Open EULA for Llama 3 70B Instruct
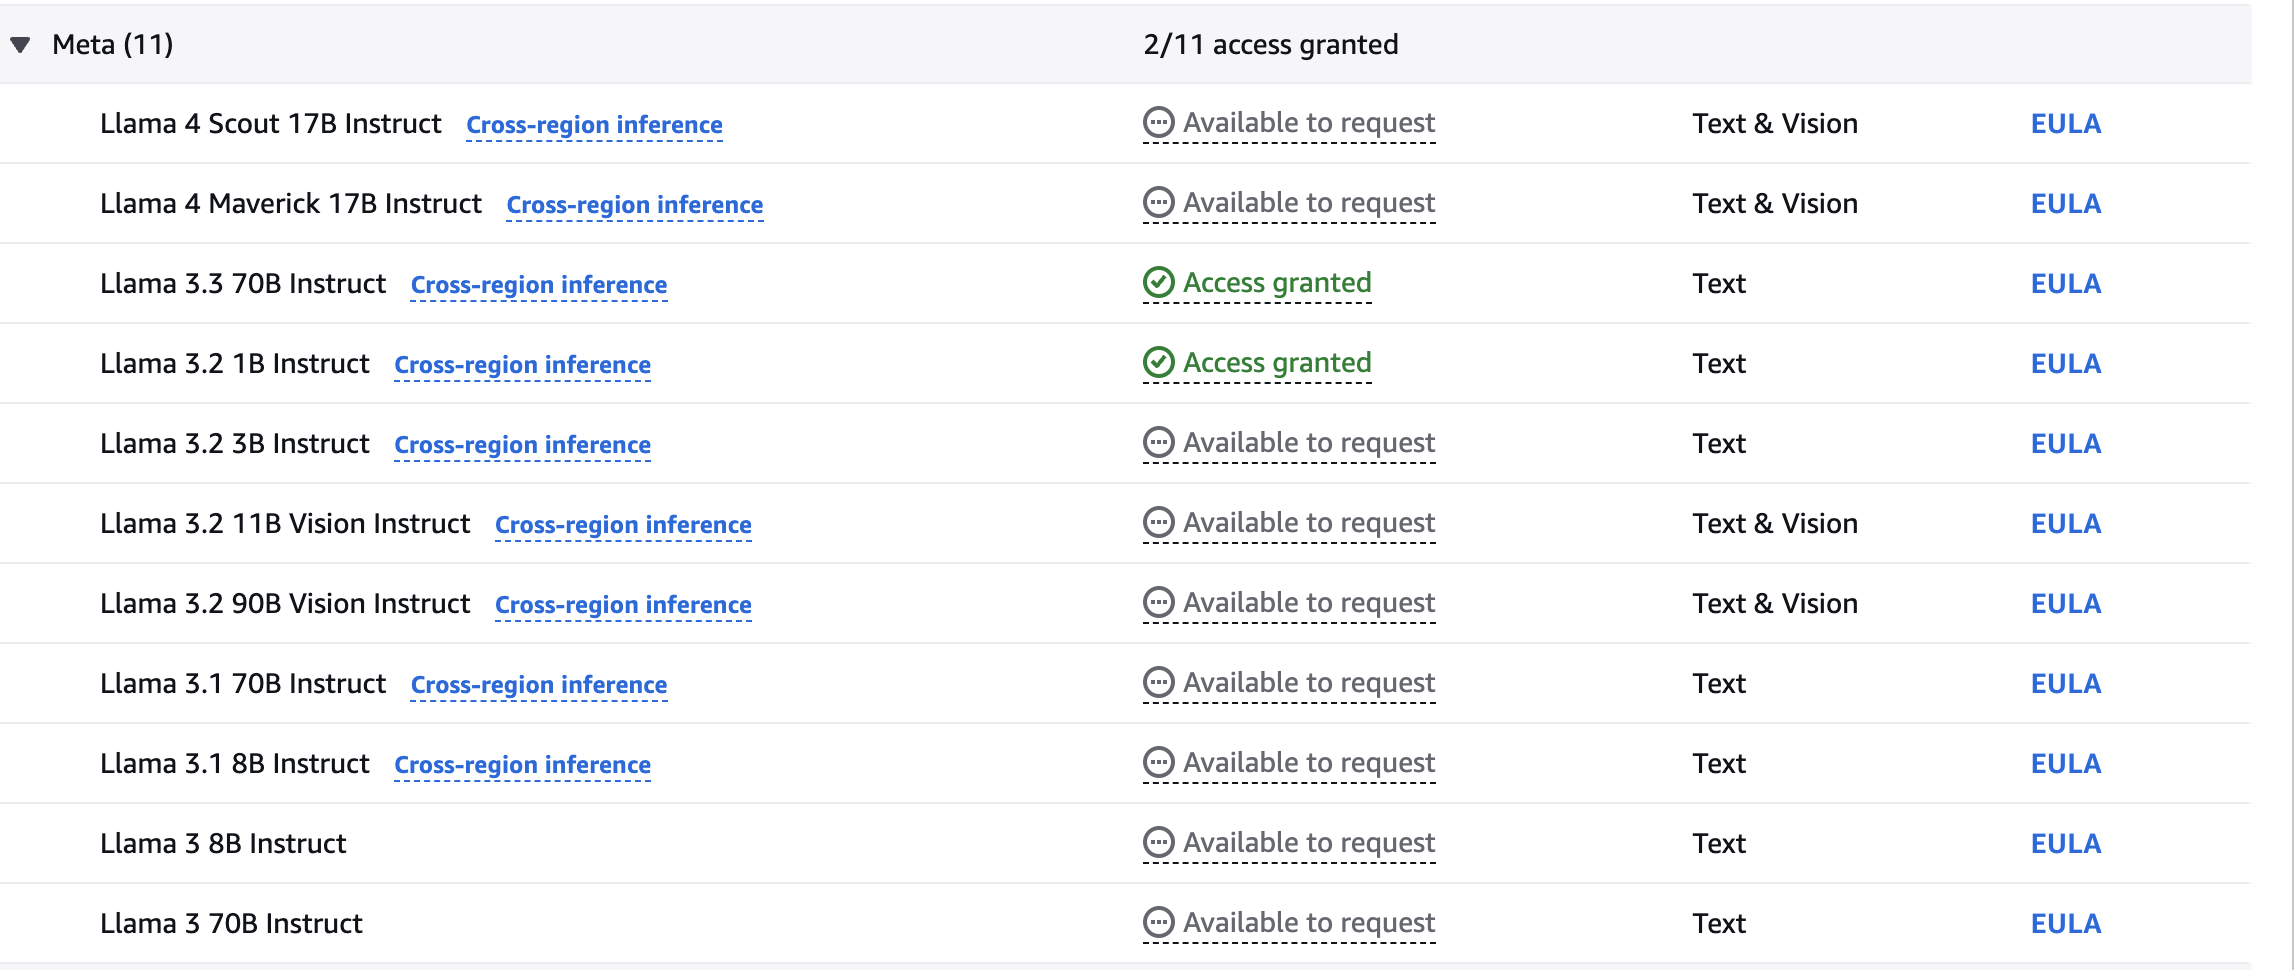 point(2066,924)
